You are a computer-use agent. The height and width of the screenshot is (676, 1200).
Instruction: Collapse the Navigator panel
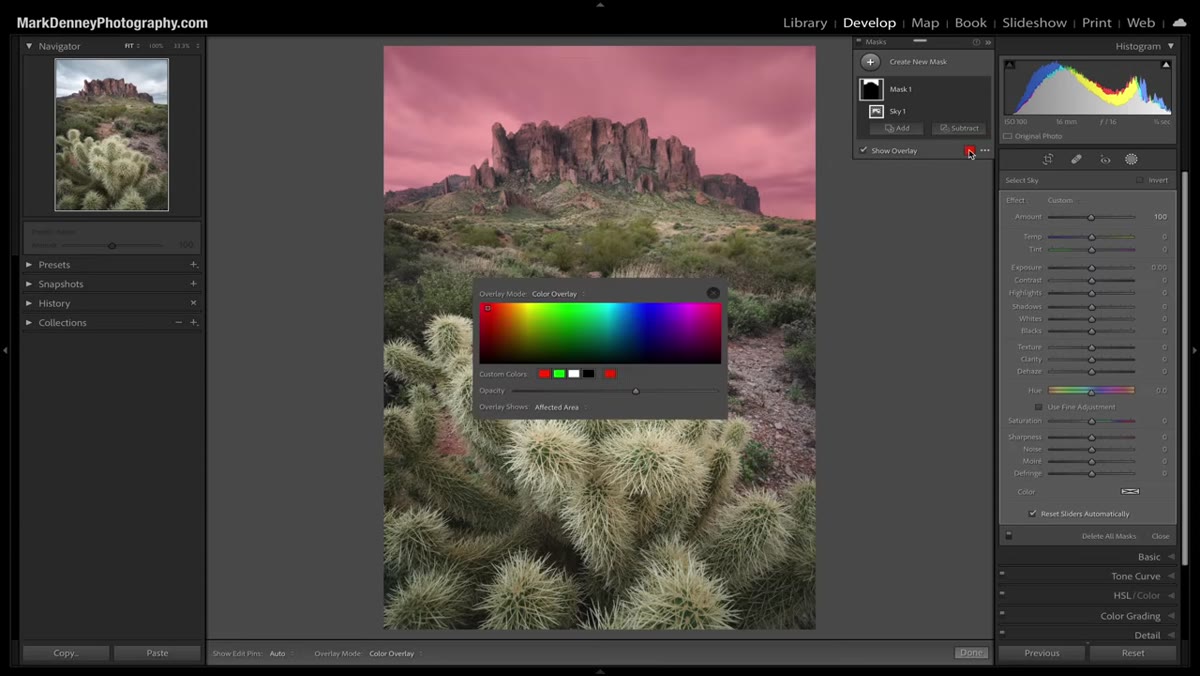(x=29, y=46)
